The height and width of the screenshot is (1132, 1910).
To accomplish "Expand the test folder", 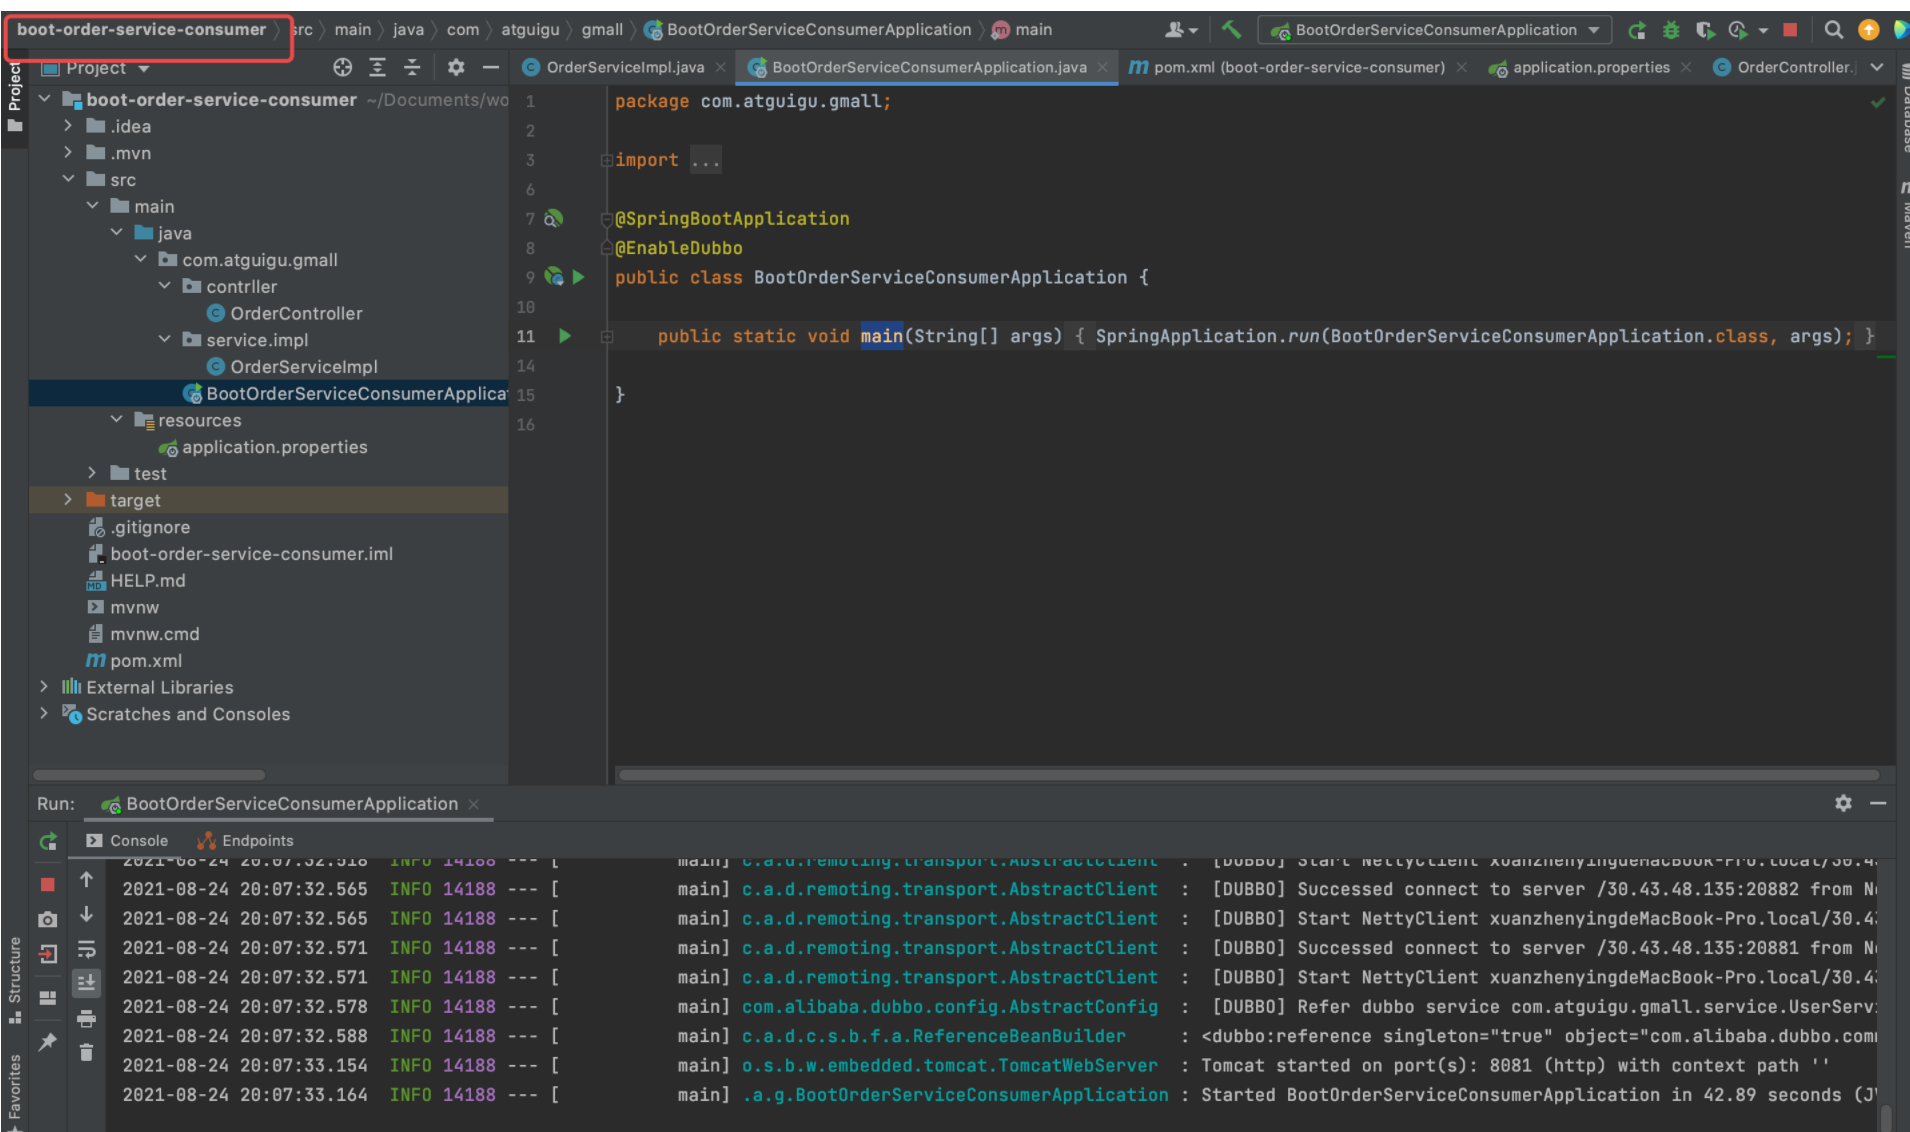I will [x=92, y=472].
